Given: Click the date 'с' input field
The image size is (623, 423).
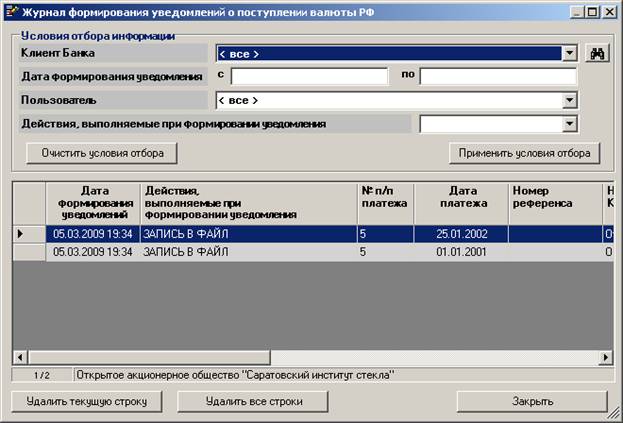Looking at the screenshot, I should click(309, 77).
